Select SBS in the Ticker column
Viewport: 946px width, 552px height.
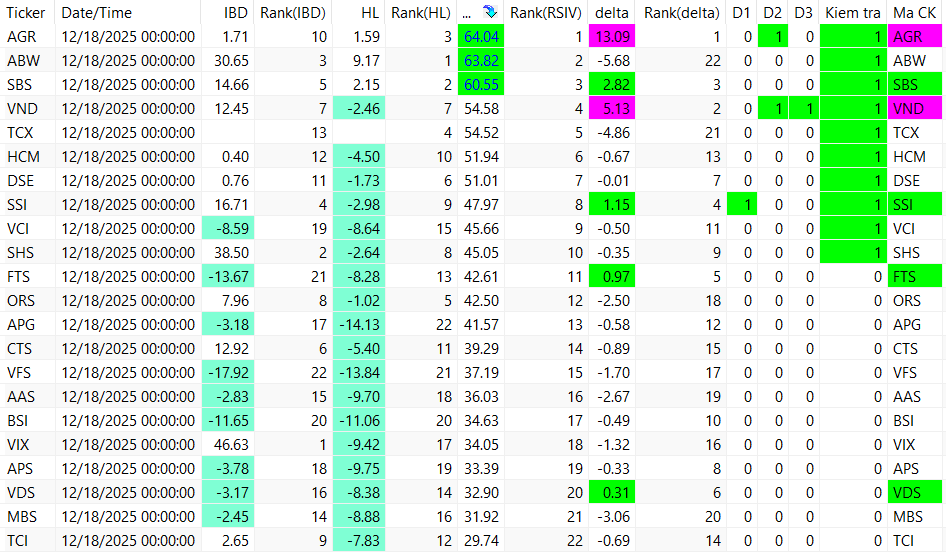(x=20, y=85)
